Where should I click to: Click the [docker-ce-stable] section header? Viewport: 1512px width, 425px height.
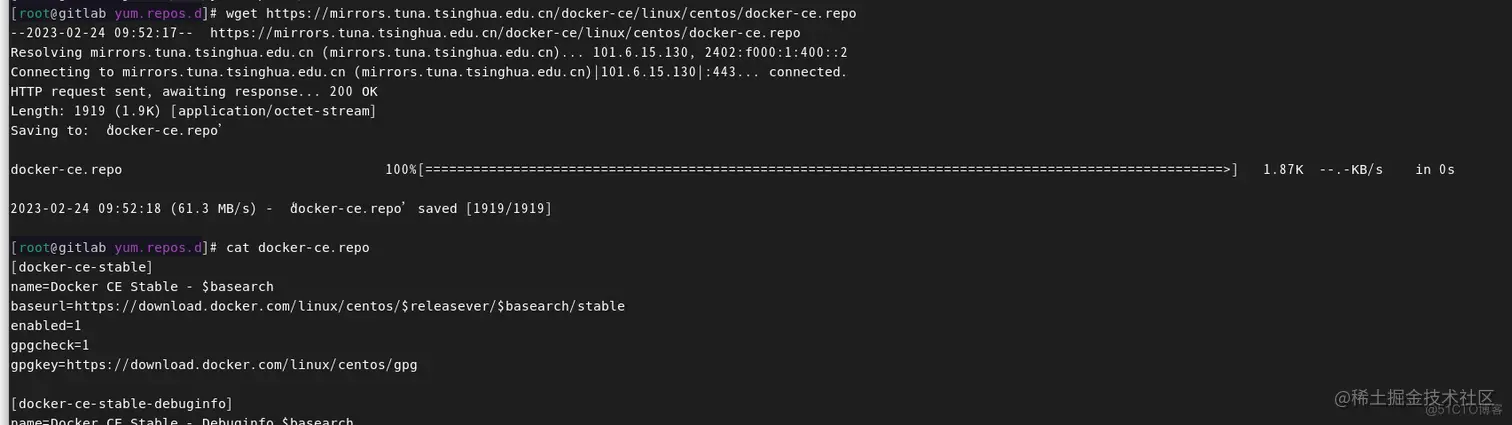pos(82,267)
